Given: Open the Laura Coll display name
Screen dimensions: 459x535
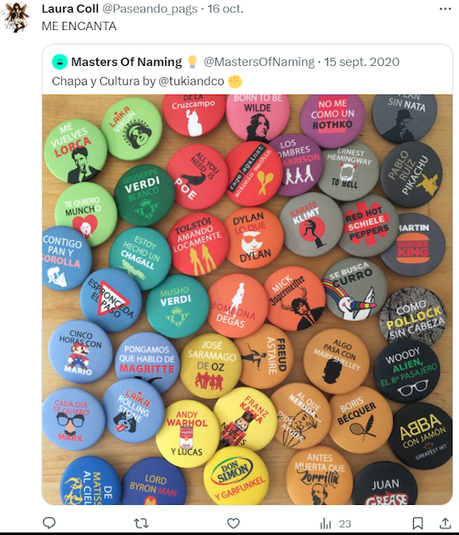Looking at the screenshot, I should [70, 9].
